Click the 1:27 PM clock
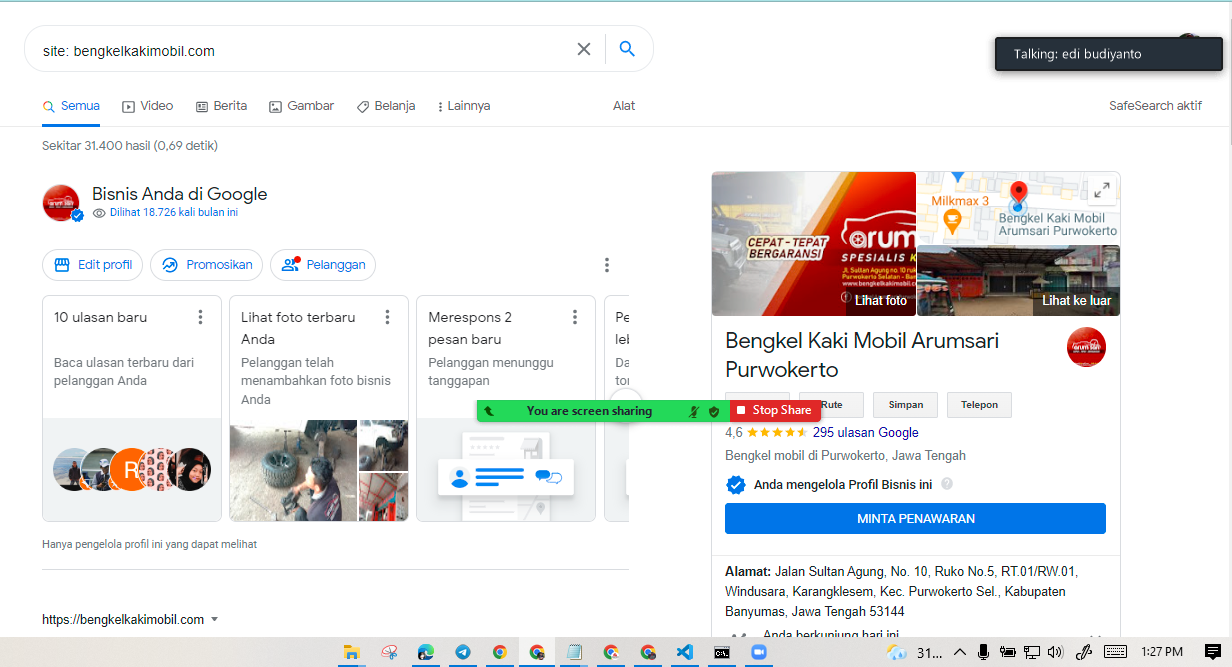The width and height of the screenshot is (1232, 667). (1162, 652)
